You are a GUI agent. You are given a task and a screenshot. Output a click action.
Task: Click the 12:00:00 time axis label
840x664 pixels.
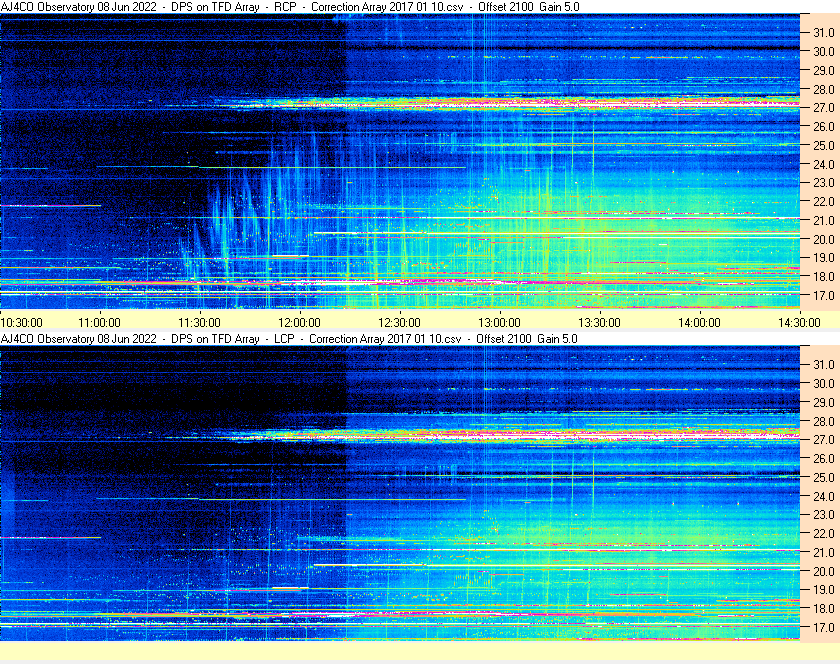click(300, 322)
